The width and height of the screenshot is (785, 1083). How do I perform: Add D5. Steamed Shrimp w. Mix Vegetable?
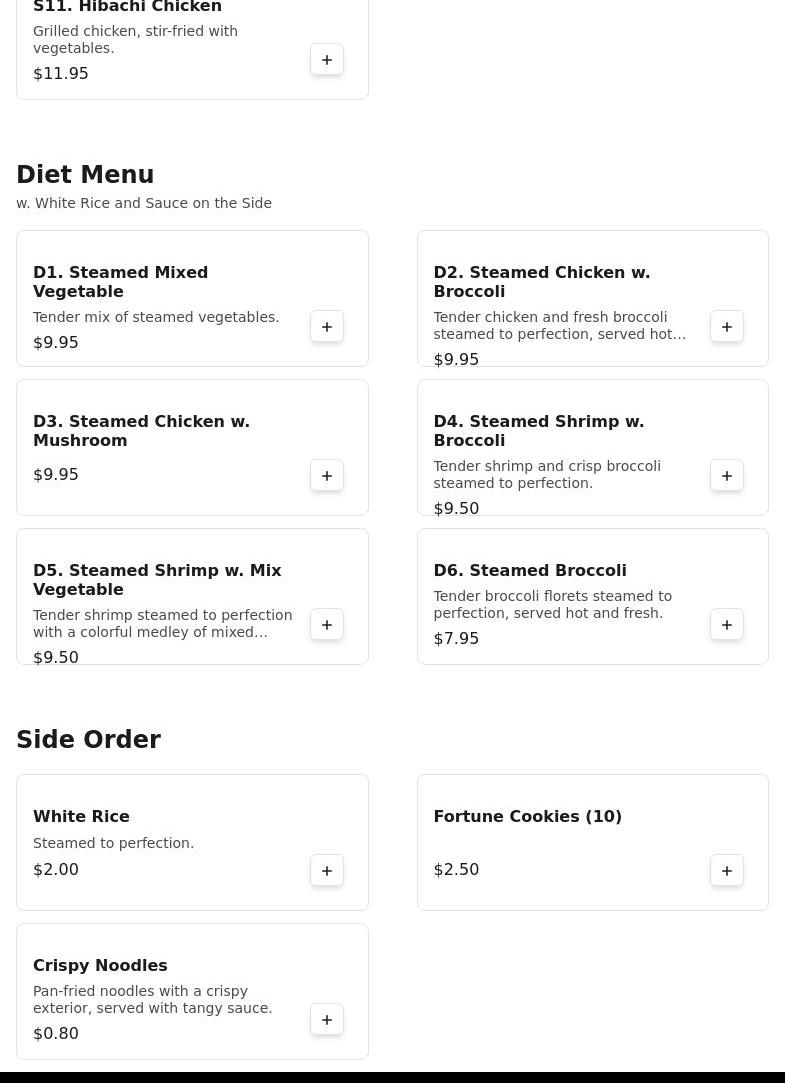click(x=327, y=625)
